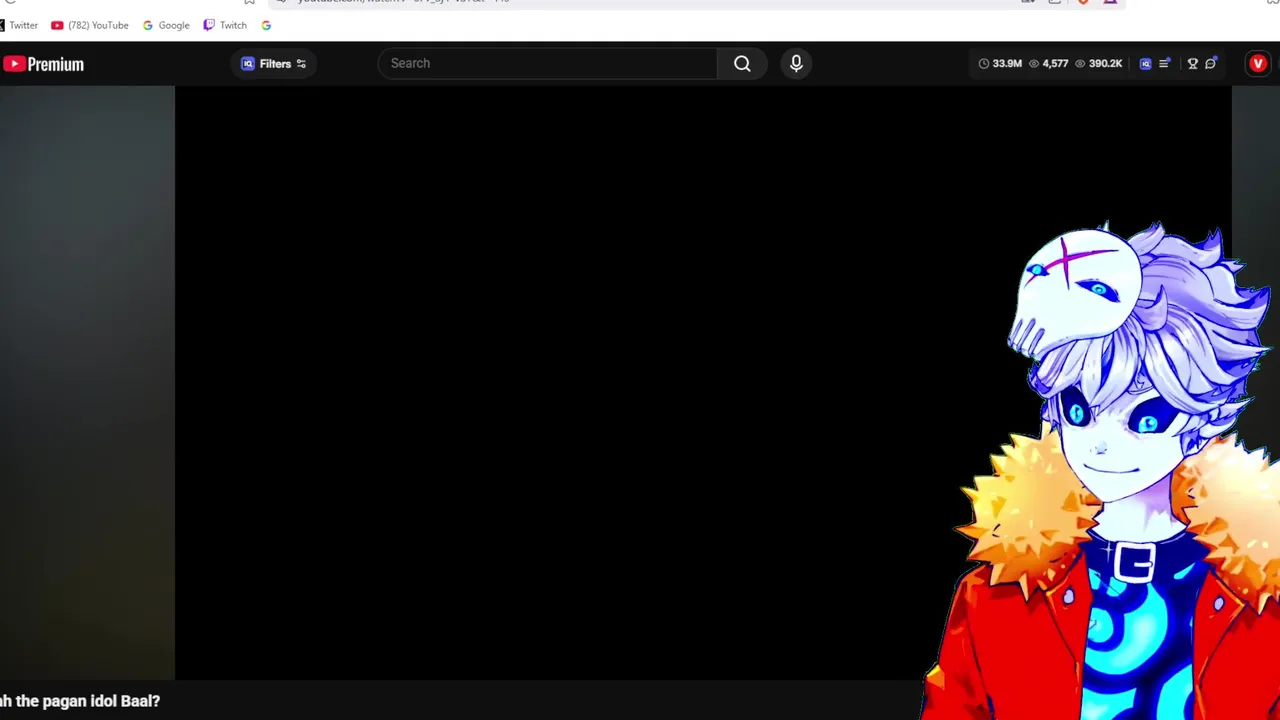Viewport: 1280px width, 720px height.
Task: Open the (782) YouTube bookmark
Action: point(90,25)
